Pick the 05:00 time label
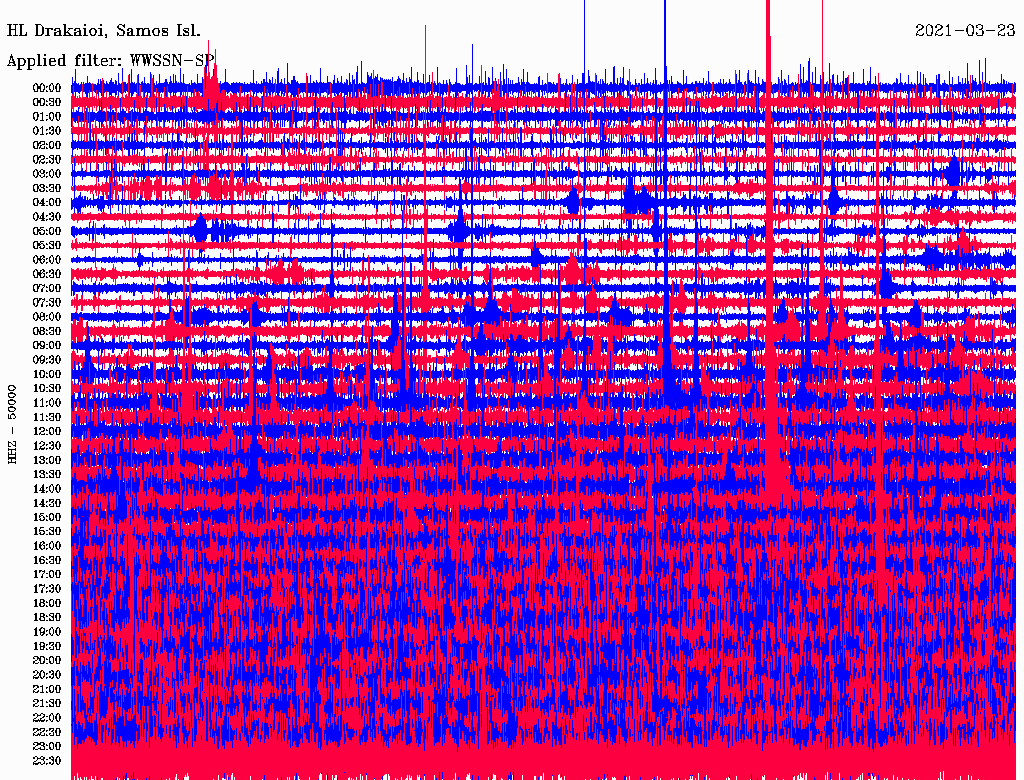 47,231
